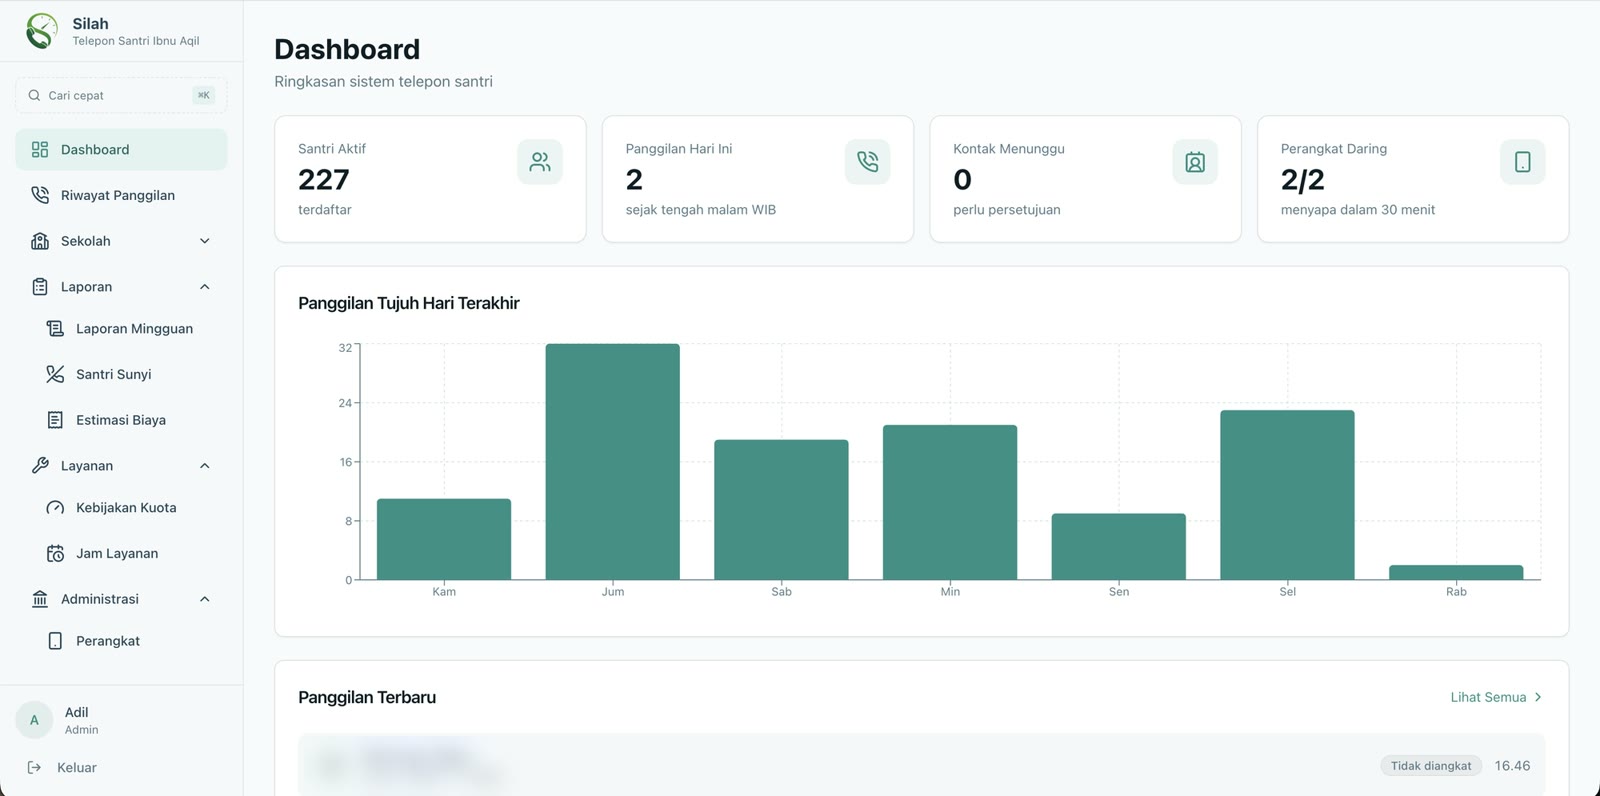Click the Jam Layanan calendar-clock icon

point(55,553)
